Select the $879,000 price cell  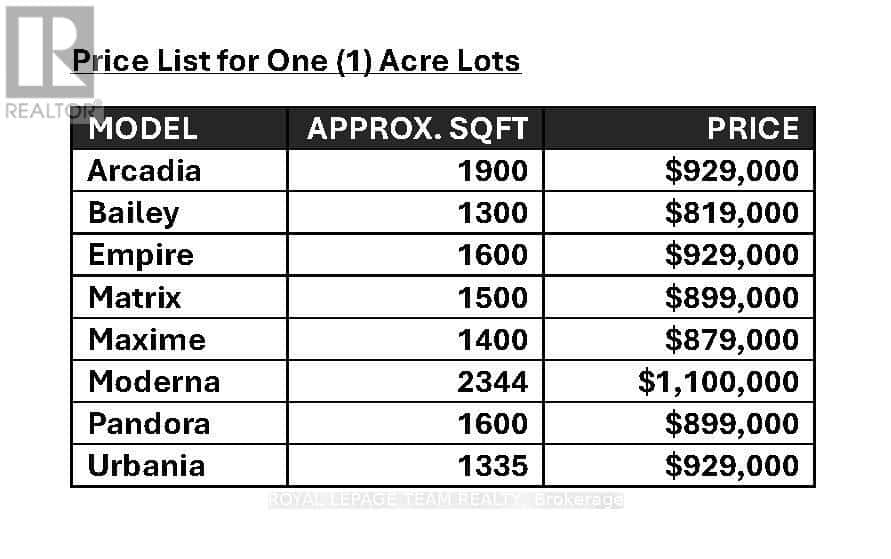pos(732,339)
